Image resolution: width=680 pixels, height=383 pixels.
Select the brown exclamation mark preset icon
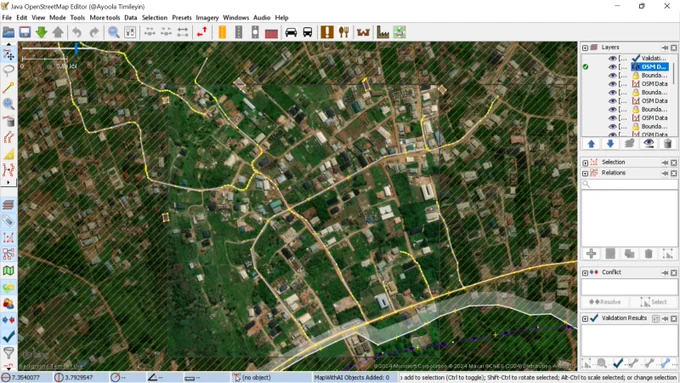[327, 32]
